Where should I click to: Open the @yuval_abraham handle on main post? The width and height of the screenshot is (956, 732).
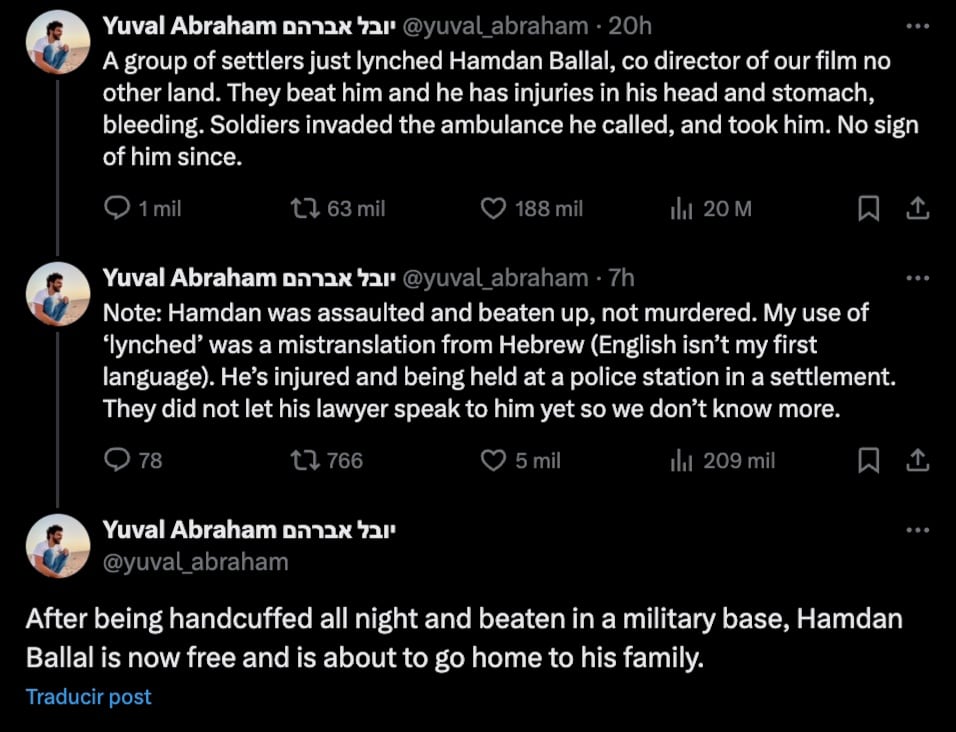coord(196,562)
